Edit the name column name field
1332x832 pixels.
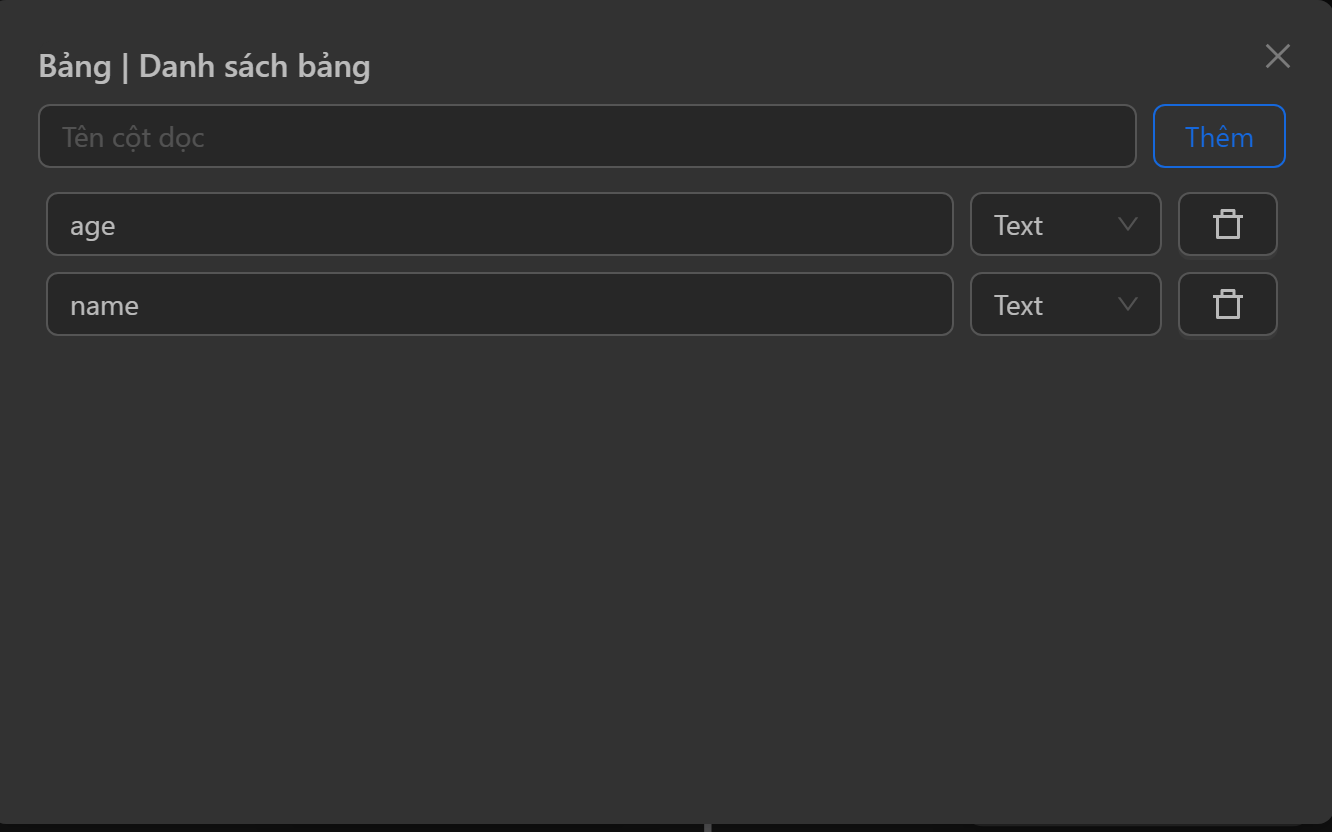point(499,305)
